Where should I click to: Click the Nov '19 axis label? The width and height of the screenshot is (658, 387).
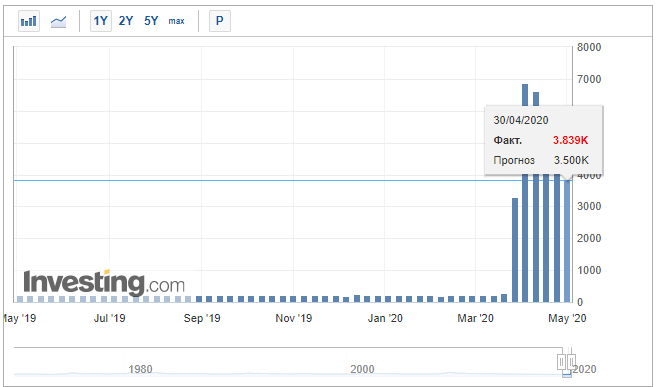(294, 318)
